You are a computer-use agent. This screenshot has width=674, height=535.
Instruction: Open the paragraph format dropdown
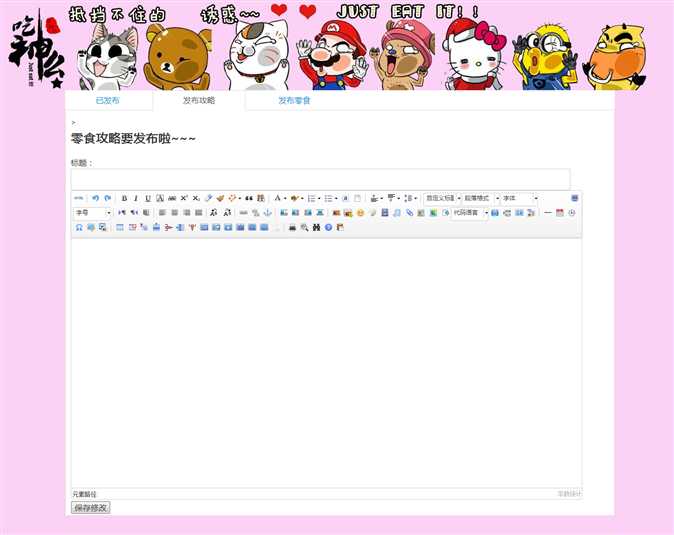pyautogui.click(x=481, y=198)
